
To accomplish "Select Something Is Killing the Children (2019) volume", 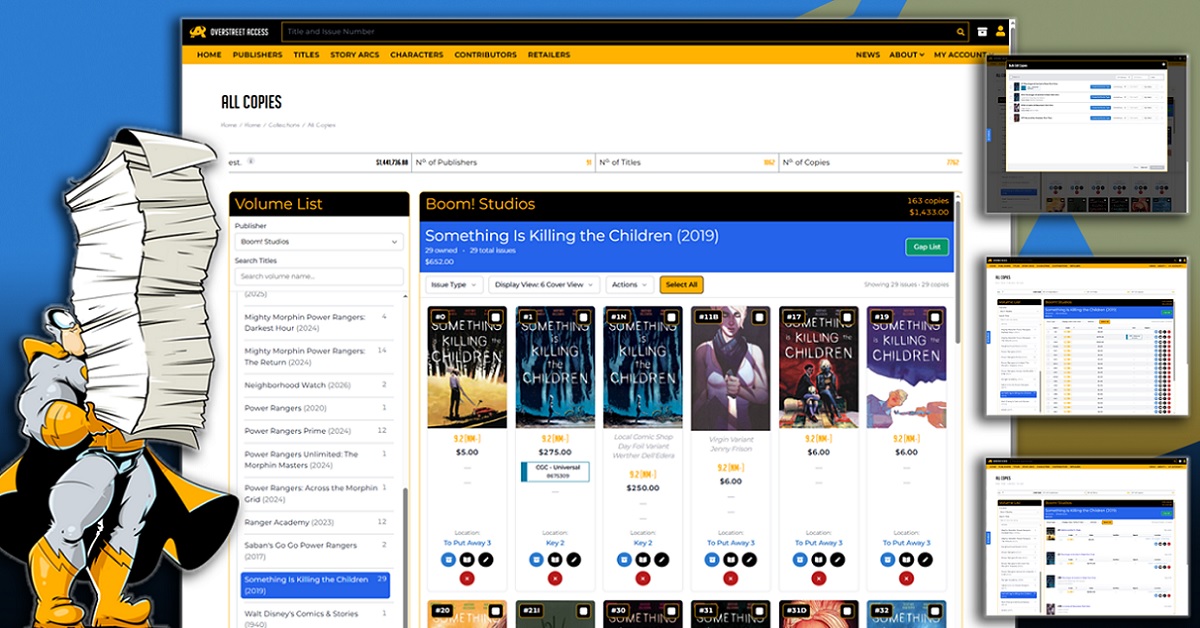I will (315, 585).
